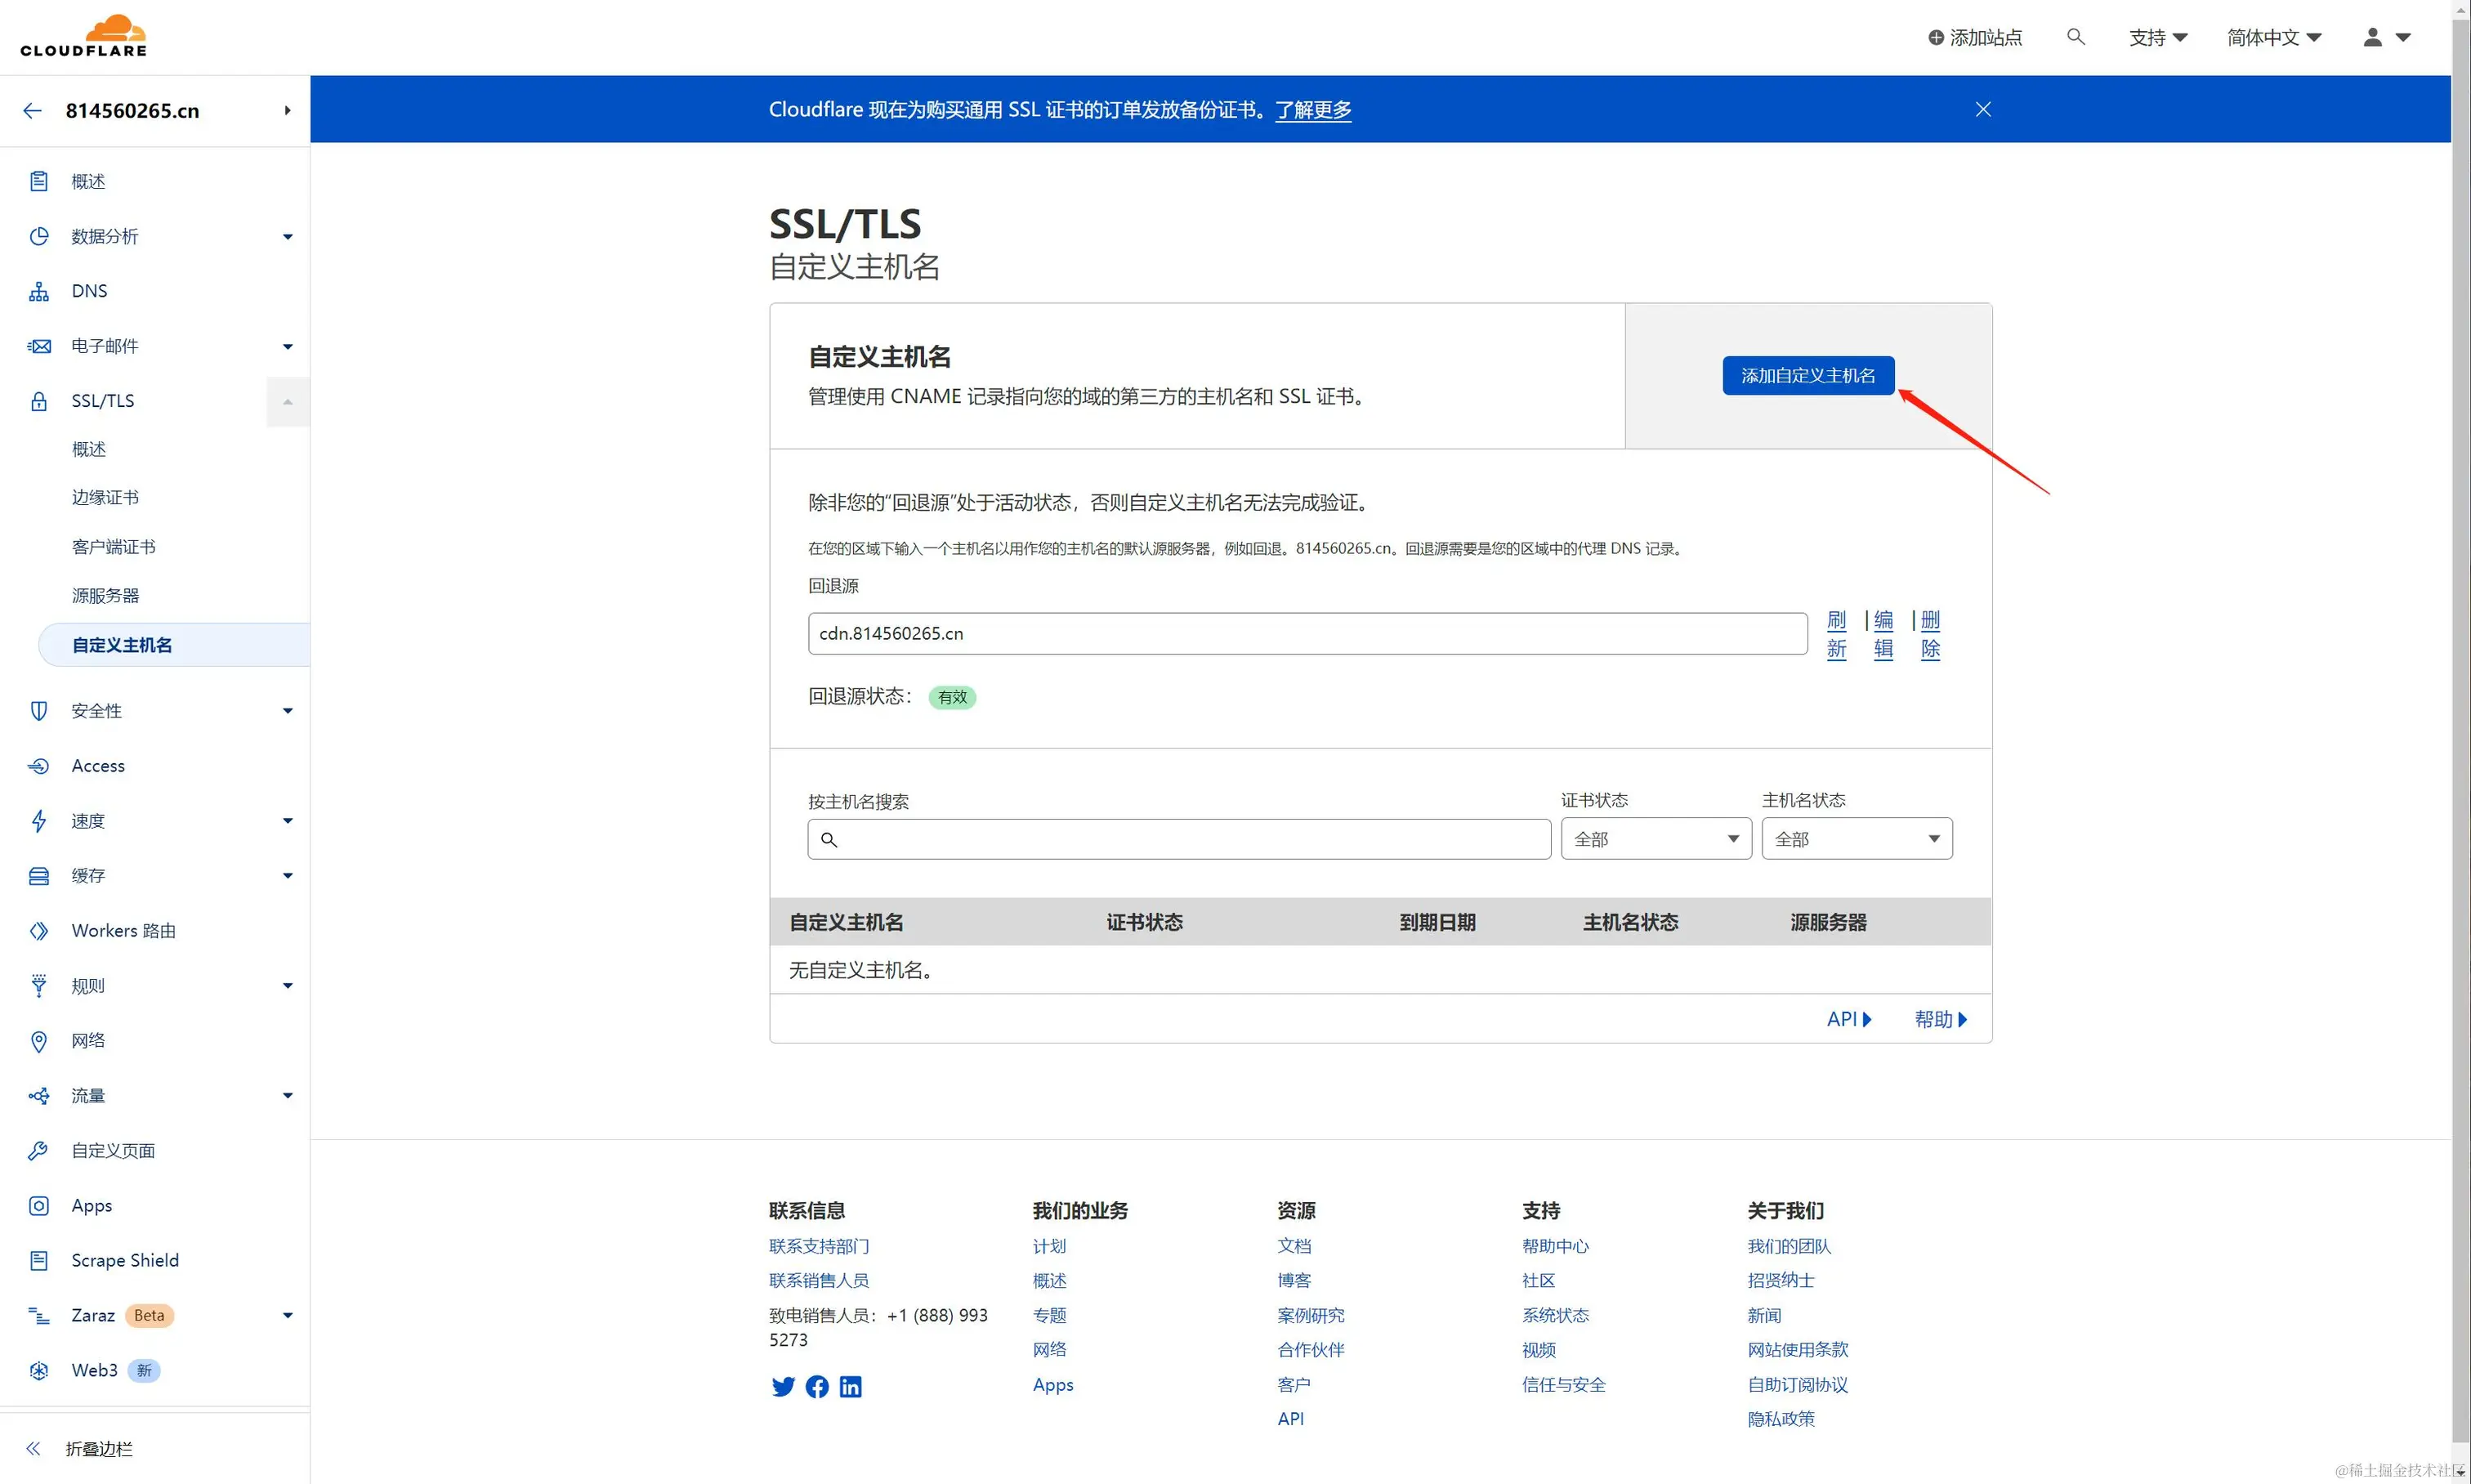Viewport: 2471px width, 1484px height.
Task: Click the LinkedIn icon in footer
Action: pos(850,1386)
